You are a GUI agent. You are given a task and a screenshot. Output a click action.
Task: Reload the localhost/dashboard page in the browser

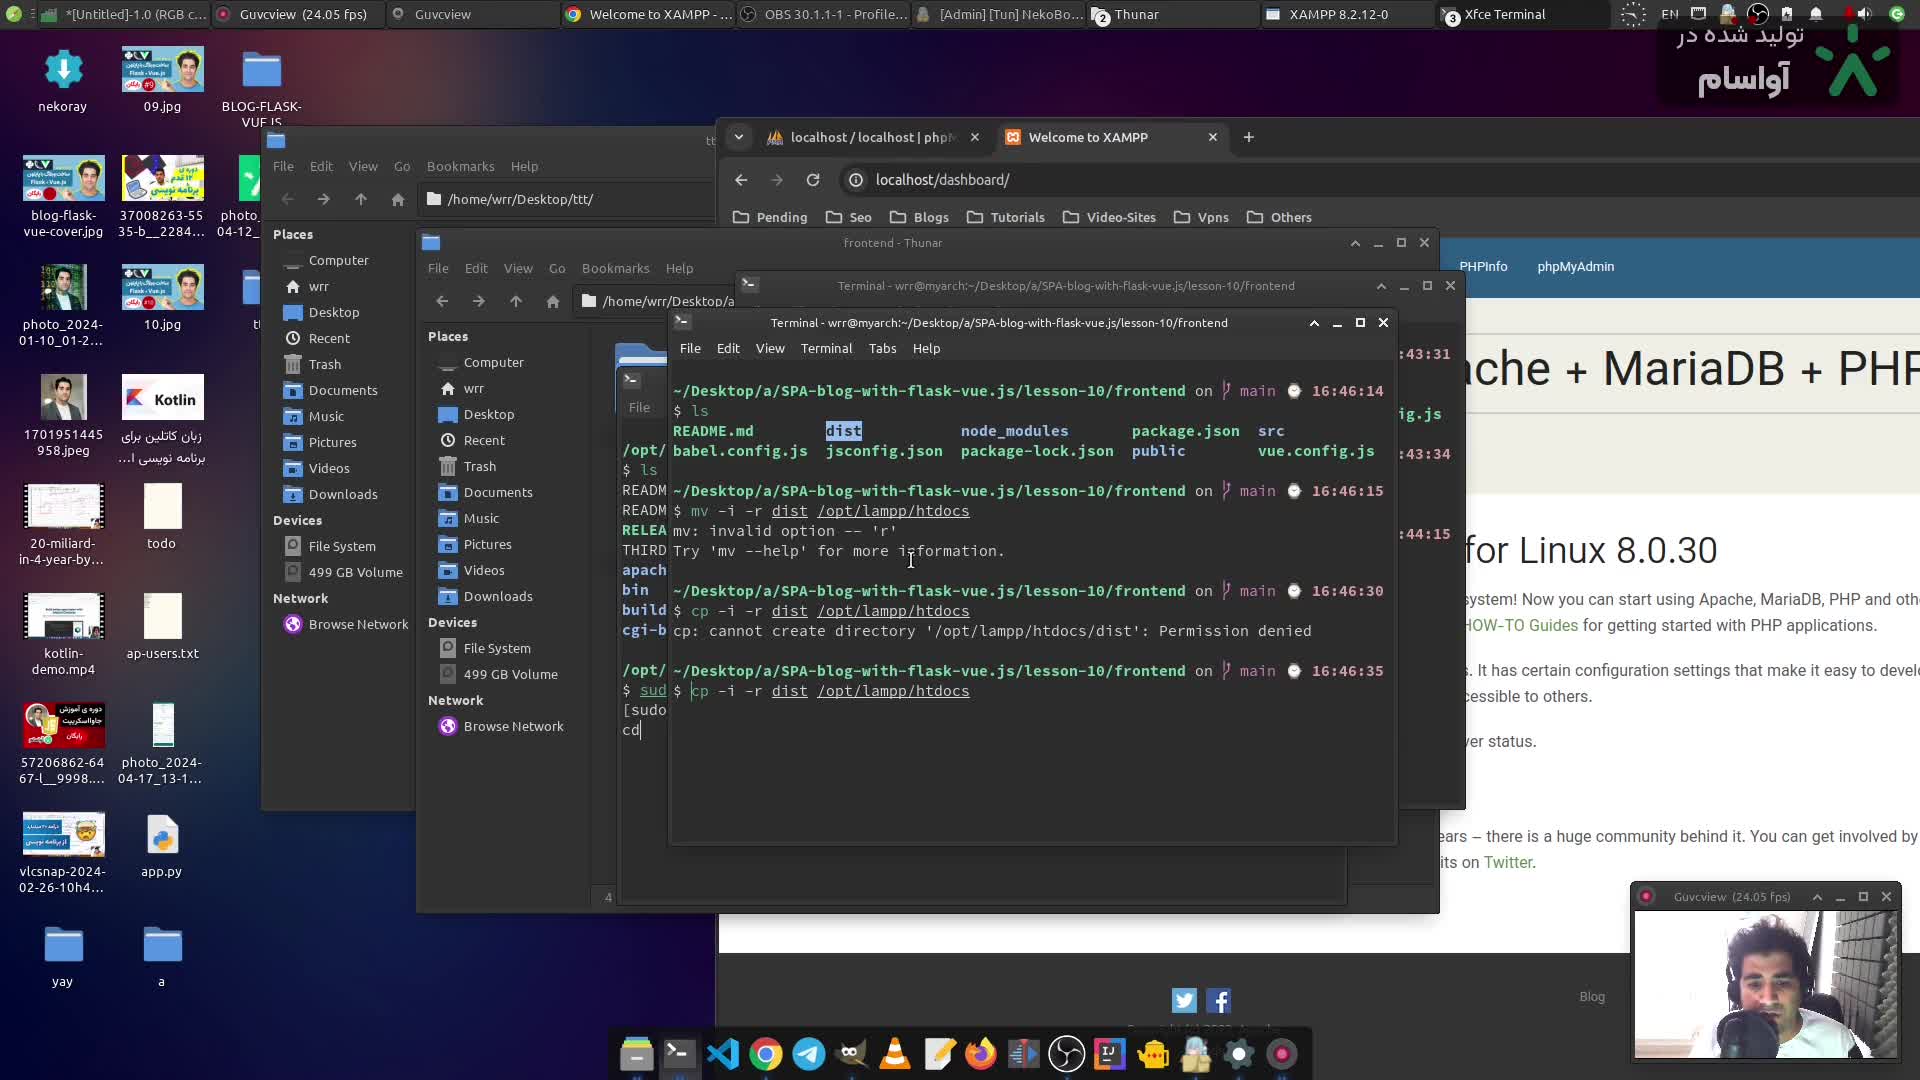pos(813,180)
